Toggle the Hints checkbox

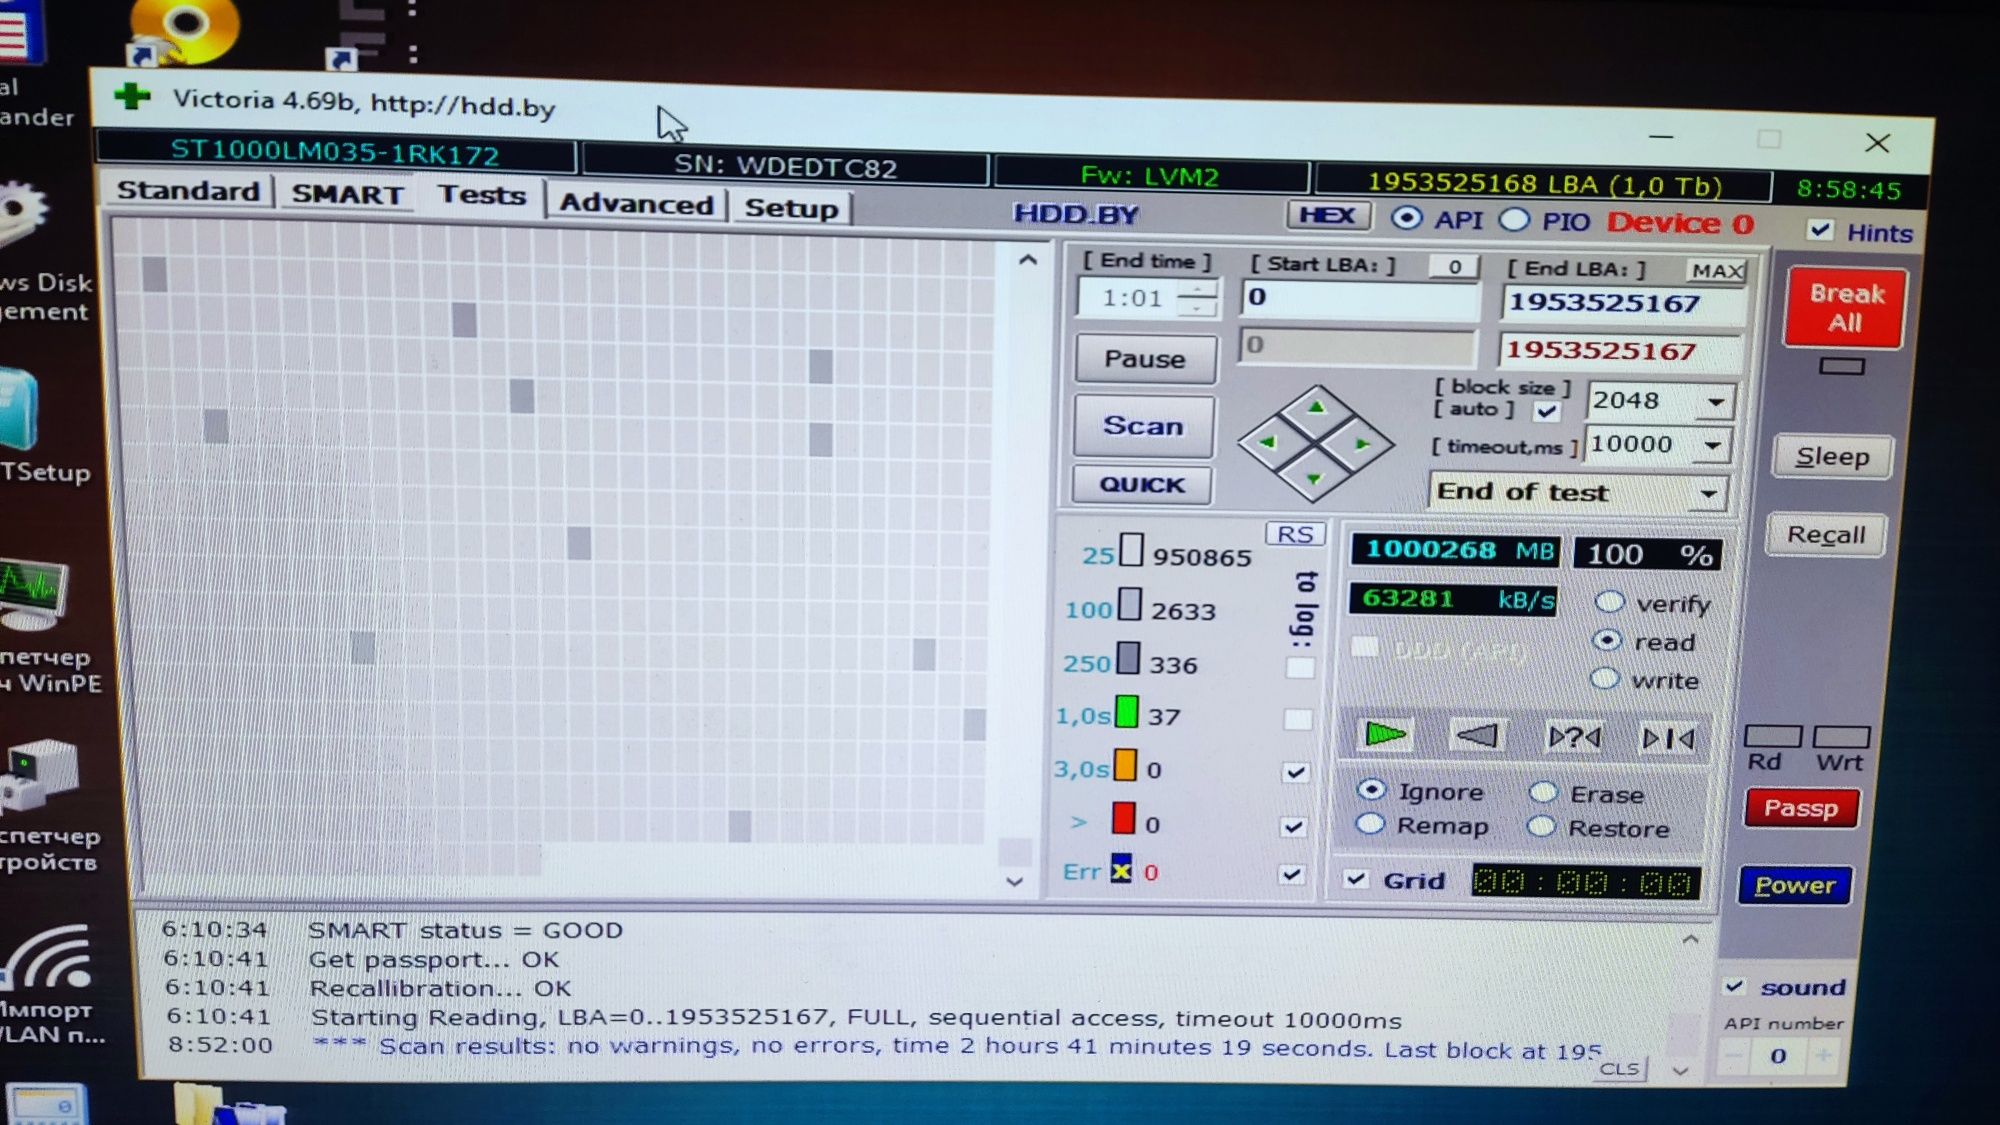[1820, 230]
